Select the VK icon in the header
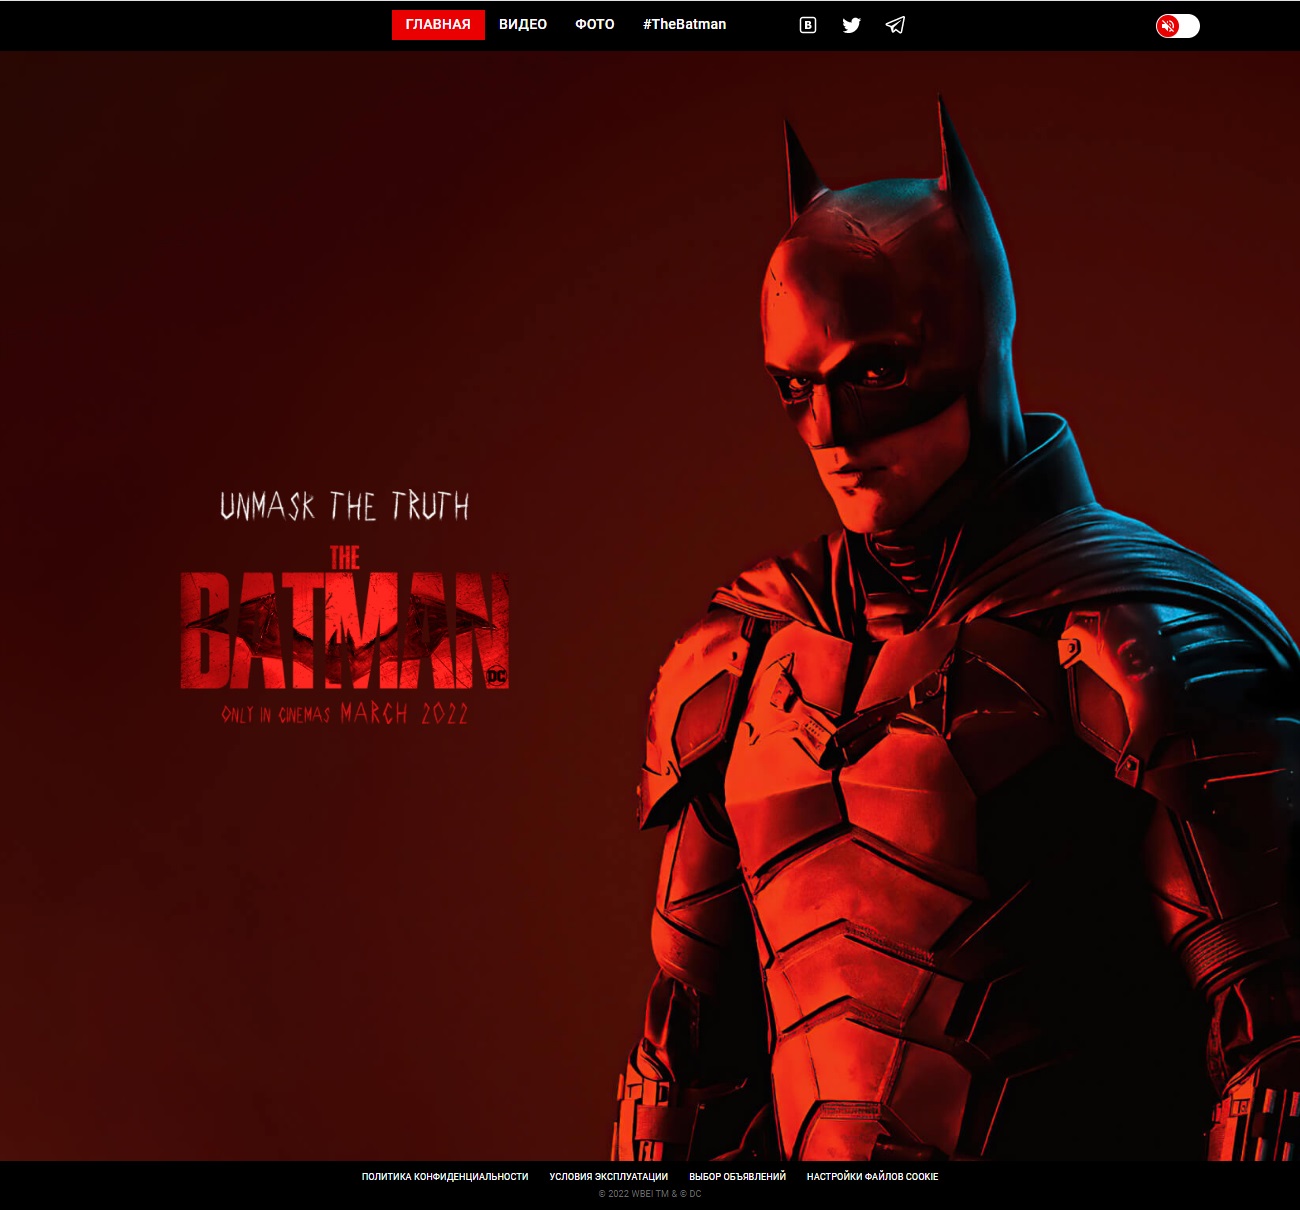 pyautogui.click(x=806, y=25)
